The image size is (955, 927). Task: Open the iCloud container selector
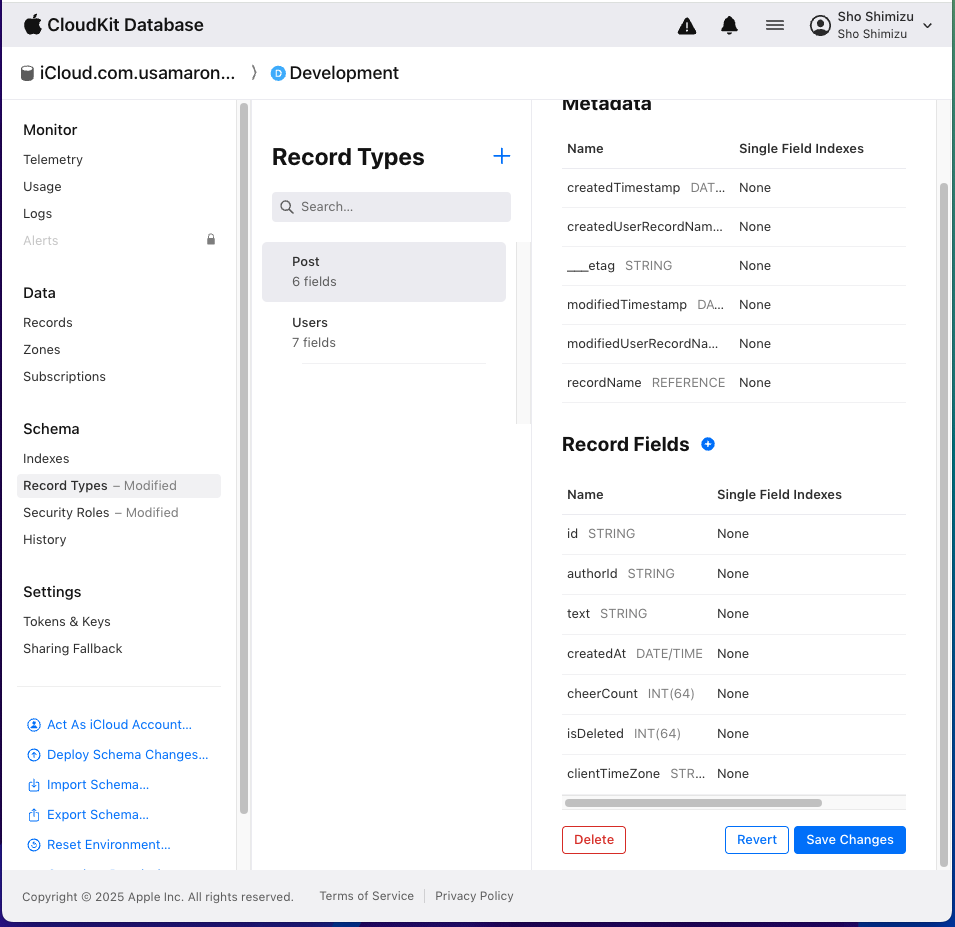tap(137, 73)
